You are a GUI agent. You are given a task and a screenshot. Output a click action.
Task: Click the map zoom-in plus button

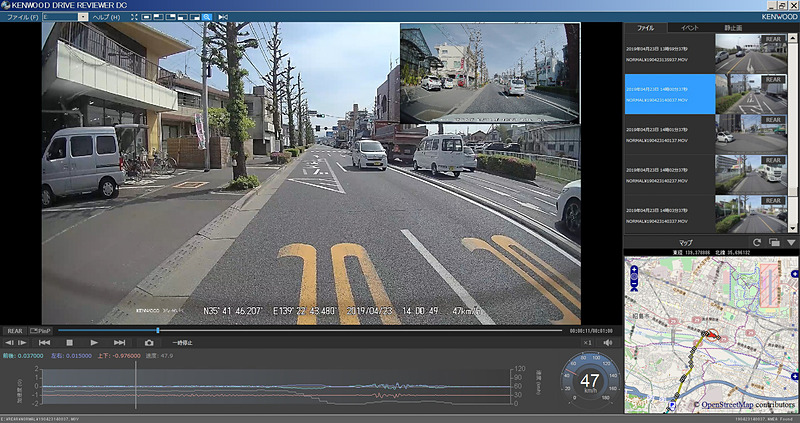pyautogui.click(x=634, y=268)
